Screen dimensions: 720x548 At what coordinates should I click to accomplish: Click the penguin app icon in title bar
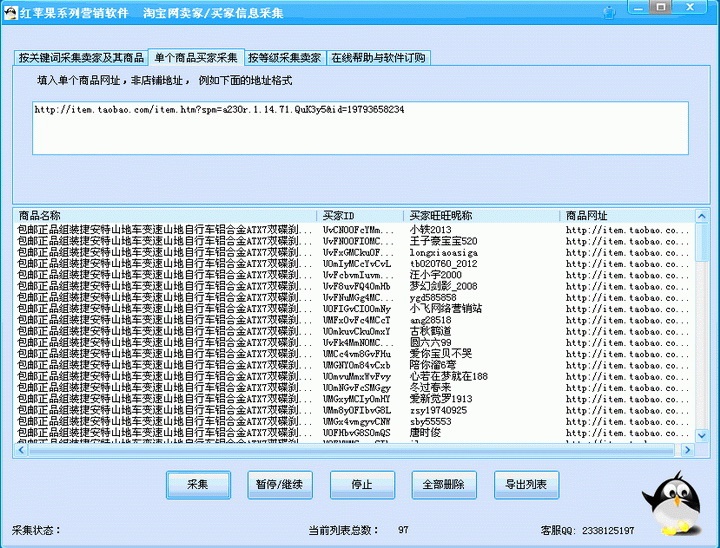point(10,12)
